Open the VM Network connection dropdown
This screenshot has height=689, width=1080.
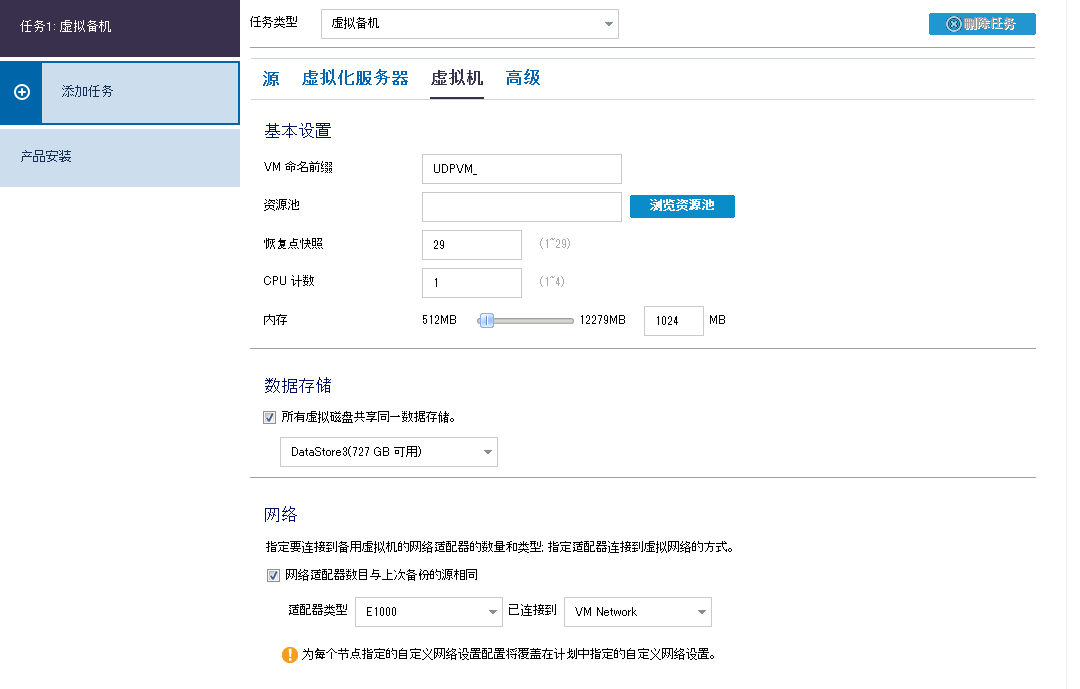[637, 612]
